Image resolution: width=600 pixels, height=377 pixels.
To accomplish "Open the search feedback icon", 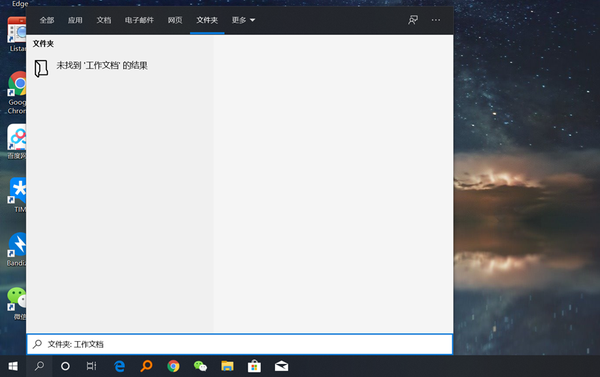I will [412, 20].
